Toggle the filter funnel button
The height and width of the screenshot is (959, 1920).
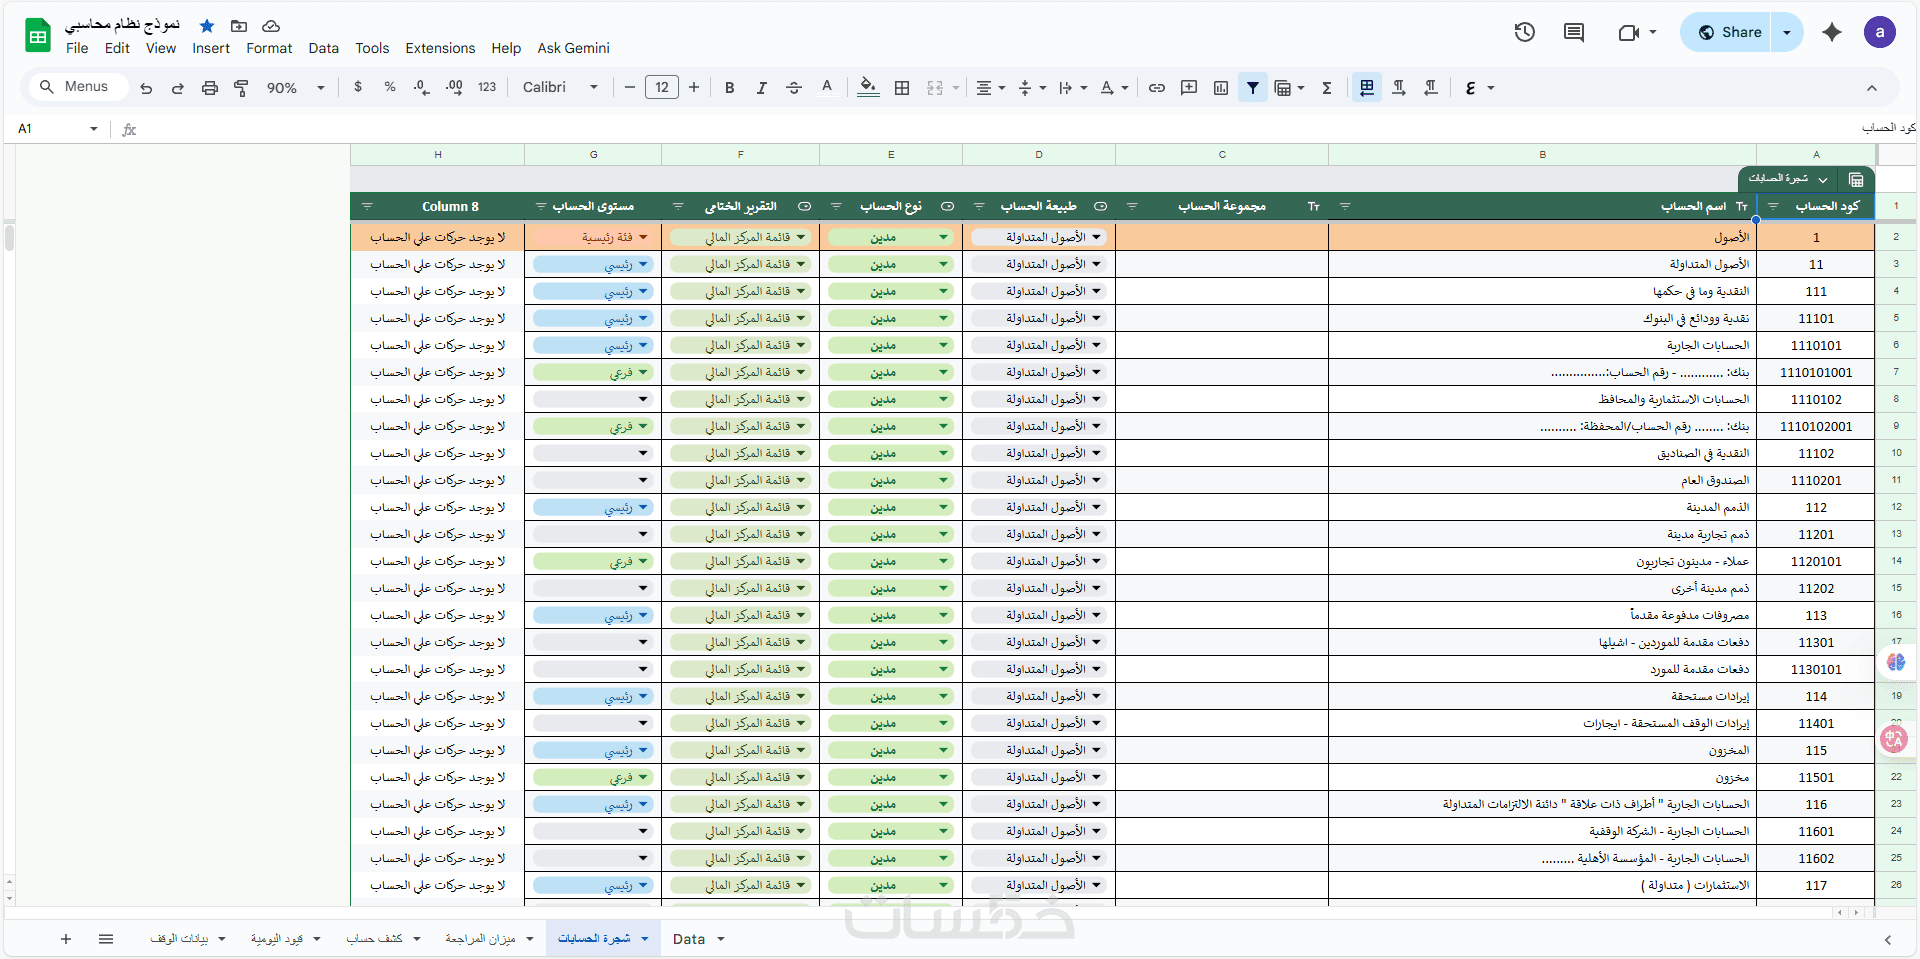[1253, 88]
